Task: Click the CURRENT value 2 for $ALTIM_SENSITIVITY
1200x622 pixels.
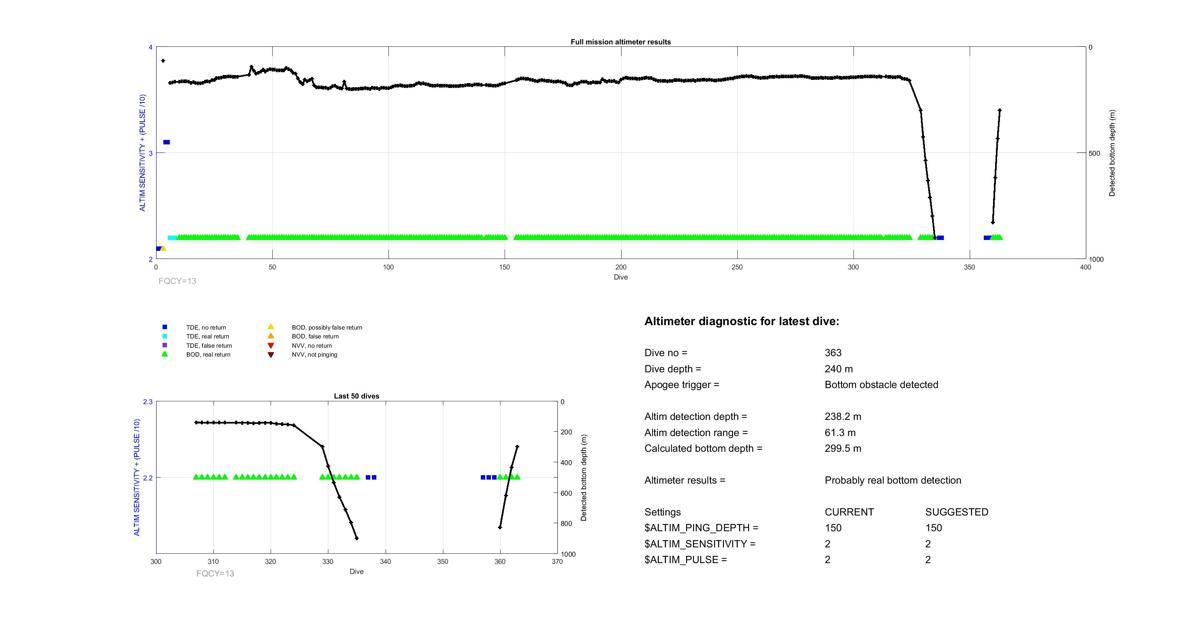Action: (828, 544)
